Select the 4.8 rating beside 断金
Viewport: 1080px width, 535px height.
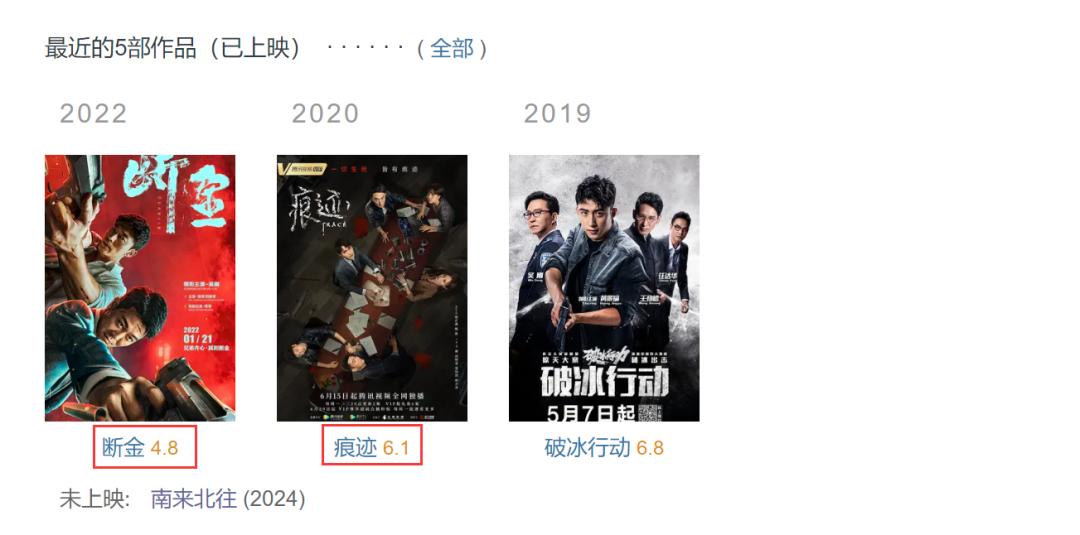pos(165,449)
